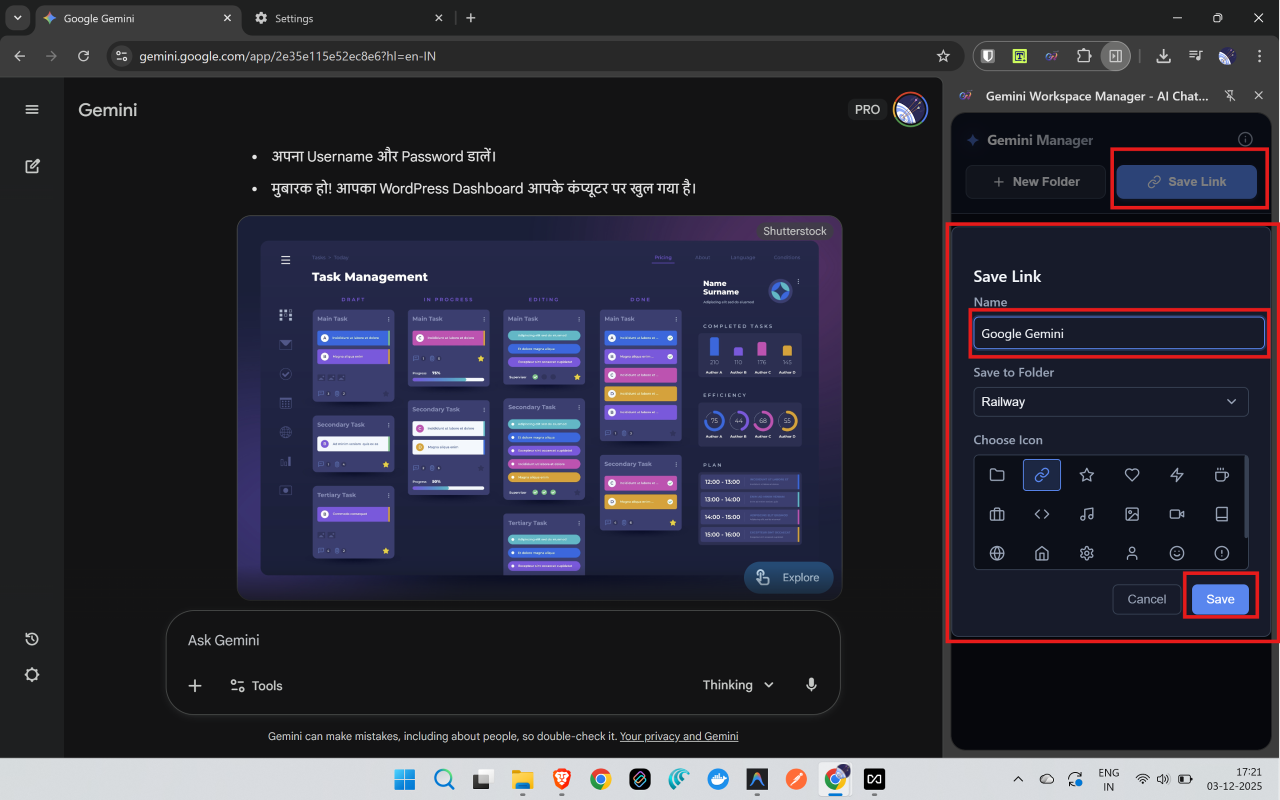Image resolution: width=1280 pixels, height=800 pixels.
Task: Click the address bar URL
Action: pos(287,56)
